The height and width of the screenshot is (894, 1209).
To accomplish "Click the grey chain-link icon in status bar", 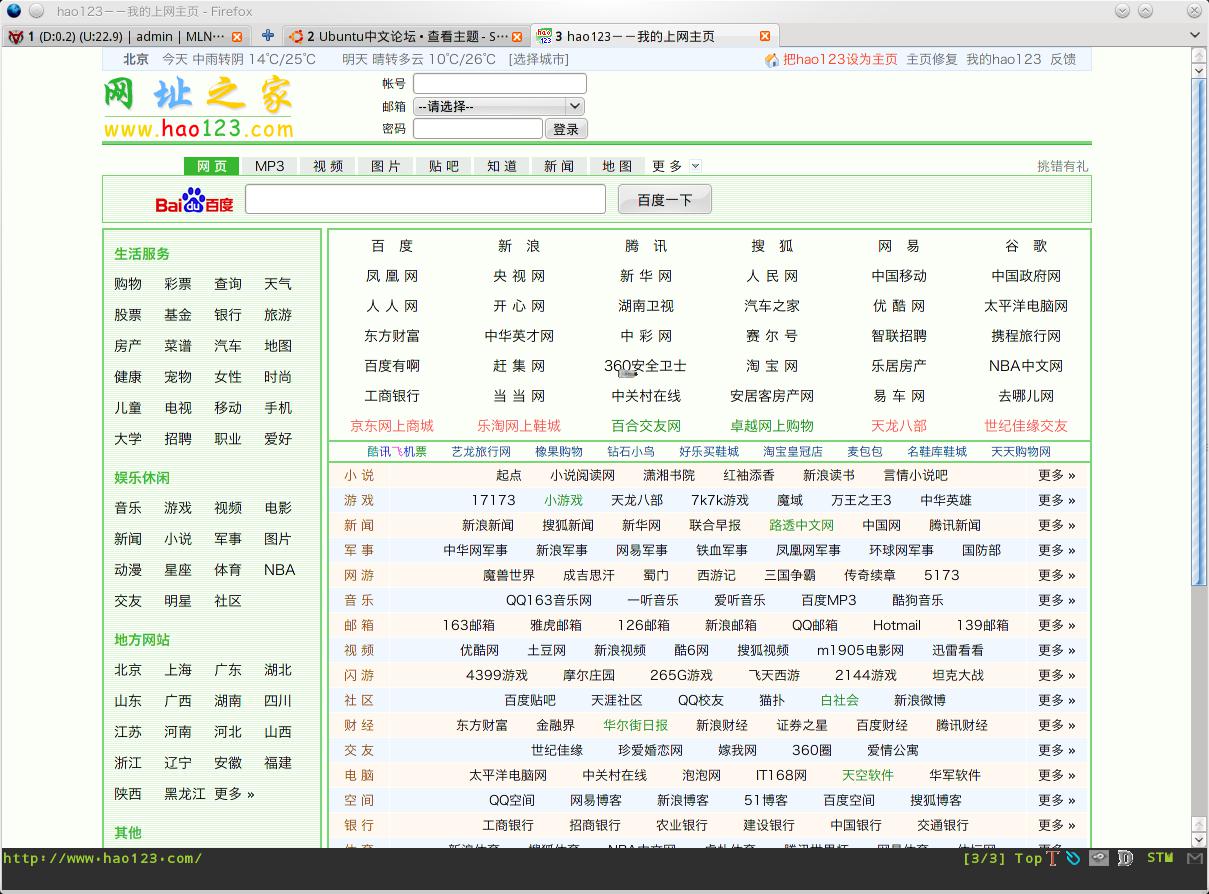I will point(1099,858).
